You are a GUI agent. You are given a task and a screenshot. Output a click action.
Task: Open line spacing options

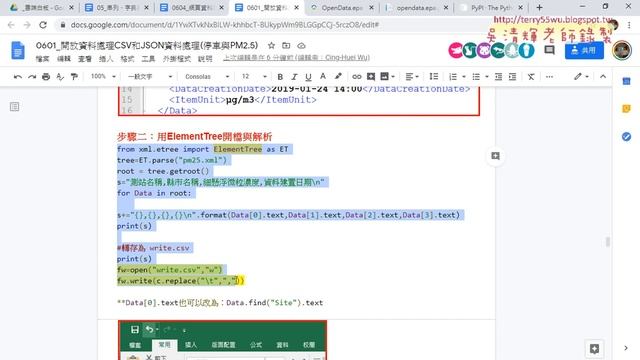coord(434,77)
